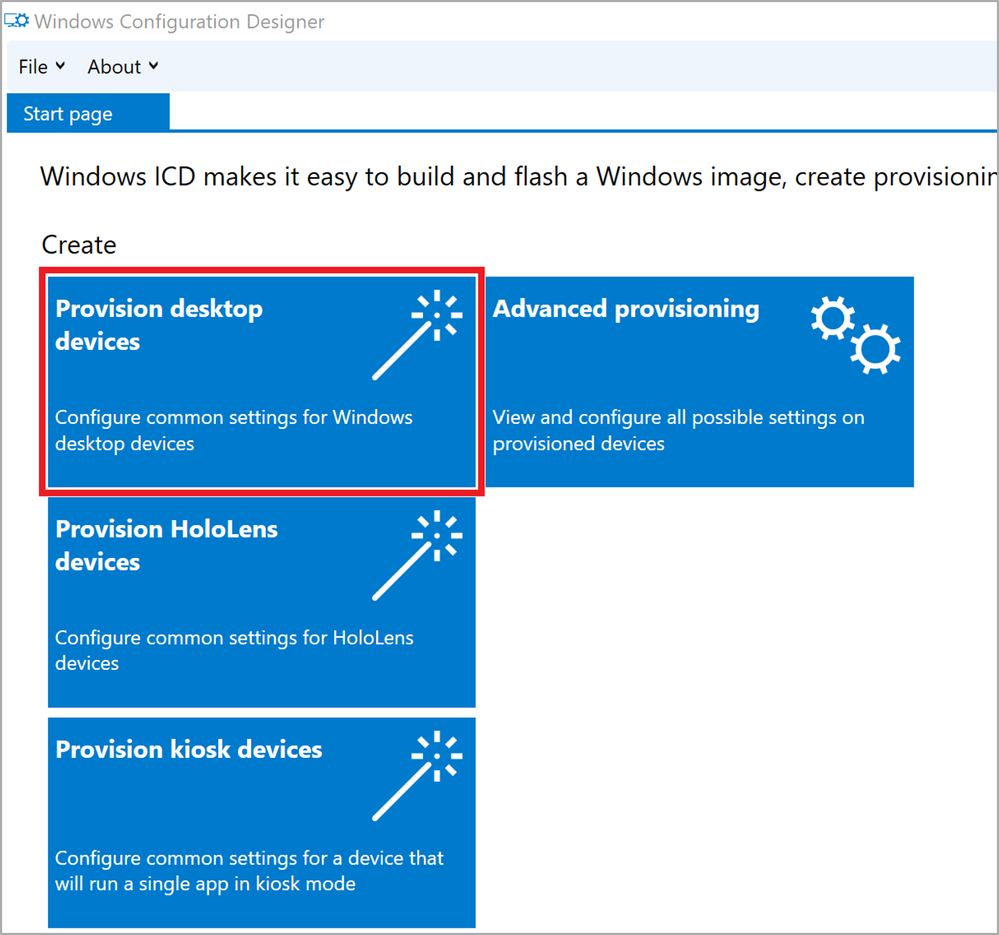
Task: Click the wand icon on Provision kiosk devices
Action: pyautogui.click(x=417, y=776)
